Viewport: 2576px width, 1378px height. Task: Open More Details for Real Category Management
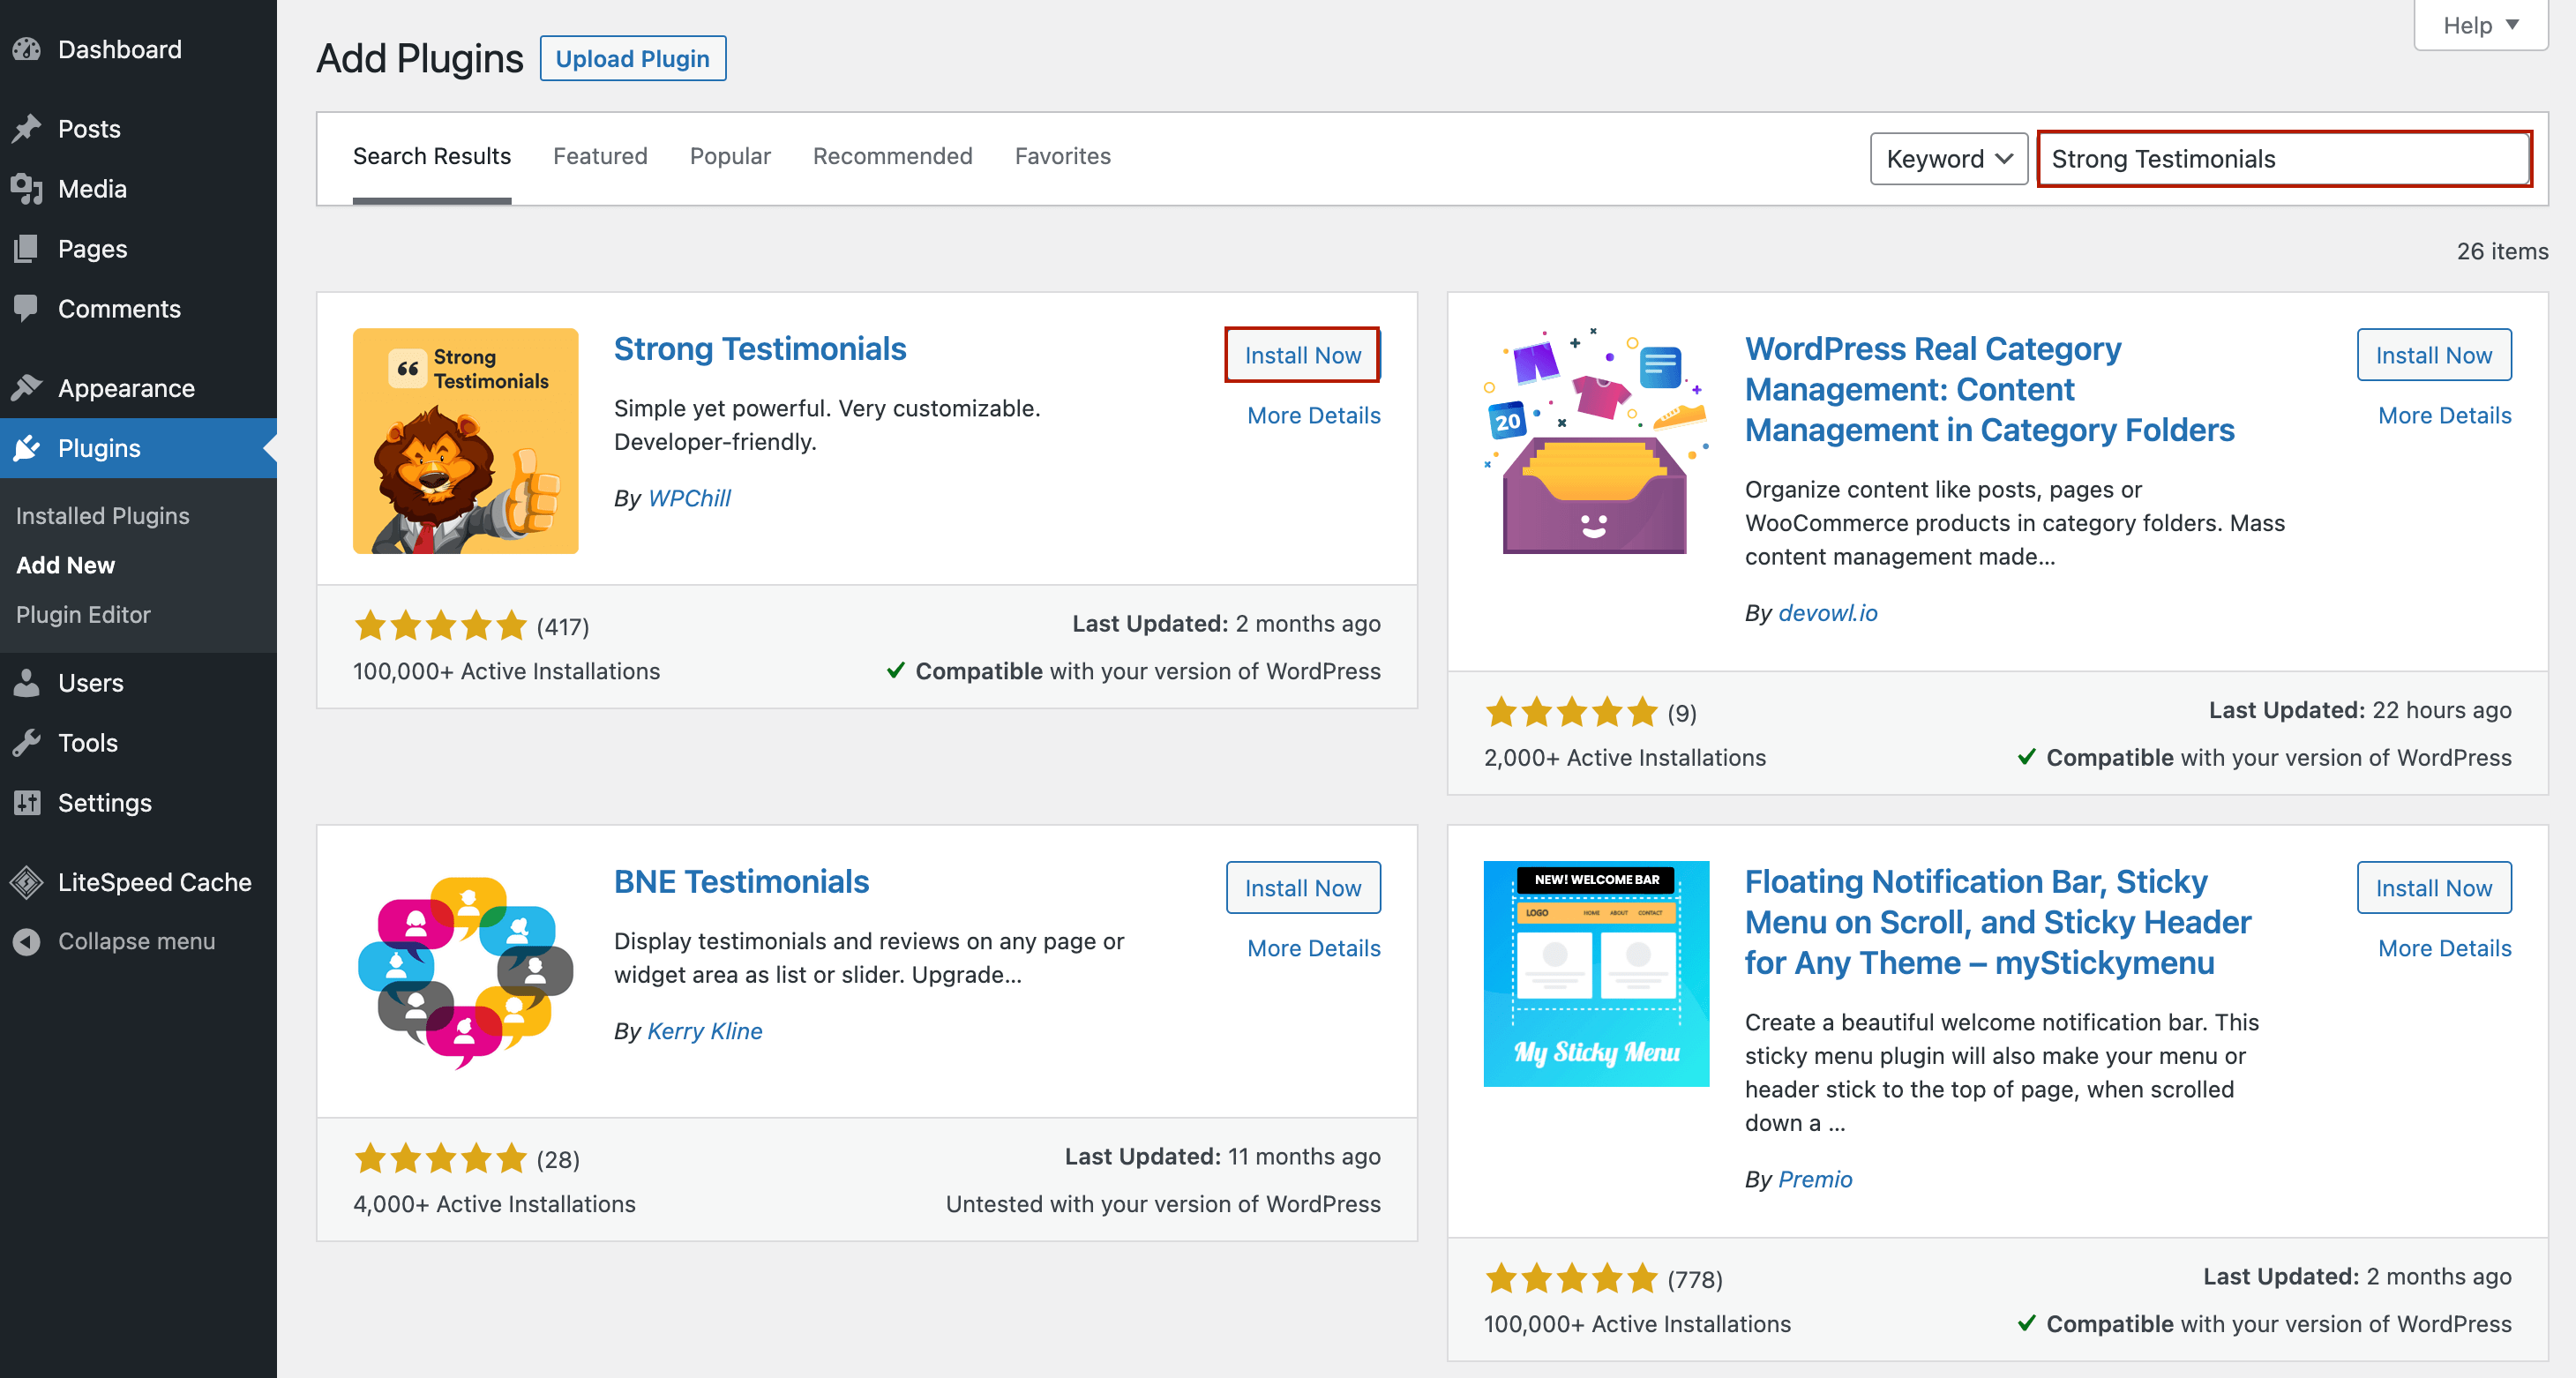2444,415
